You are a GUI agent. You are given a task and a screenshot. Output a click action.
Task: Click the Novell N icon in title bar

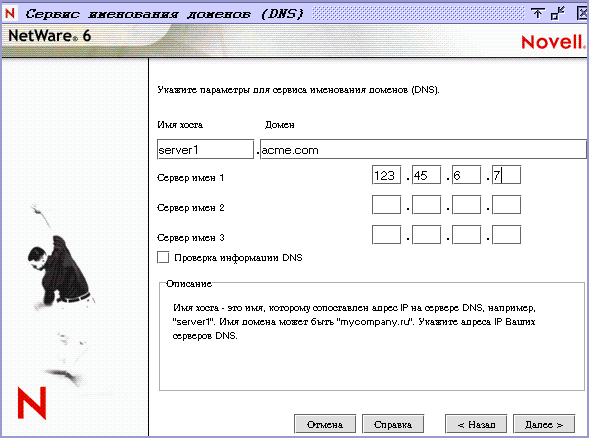point(10,13)
